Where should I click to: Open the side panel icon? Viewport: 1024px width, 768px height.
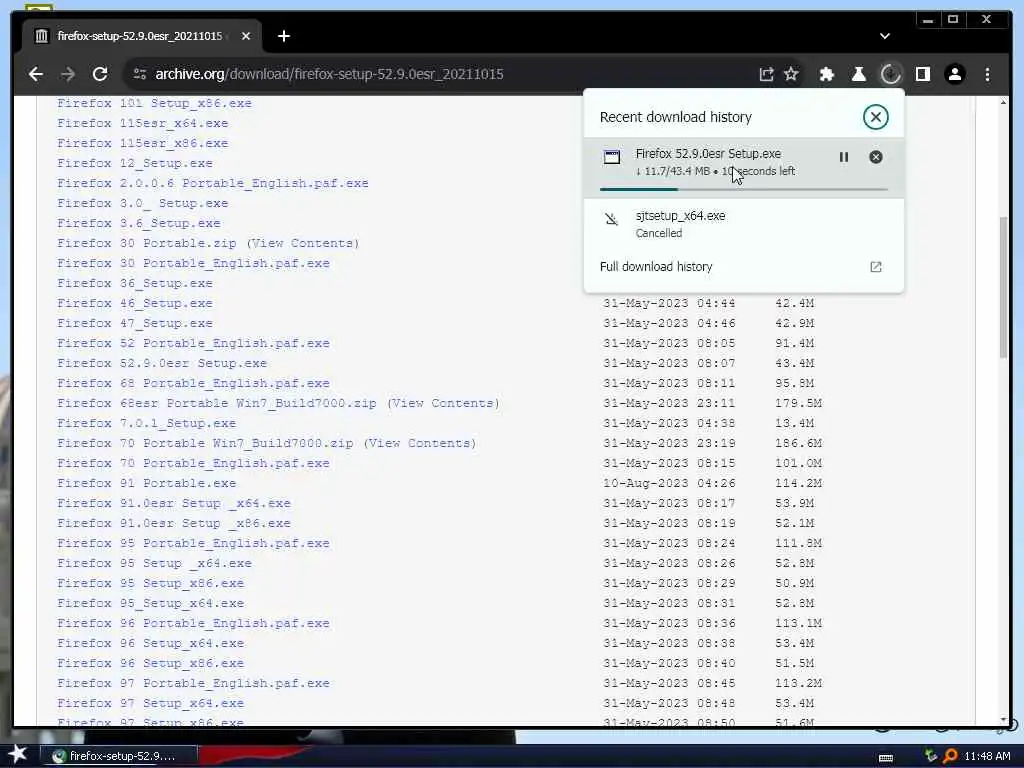(923, 74)
